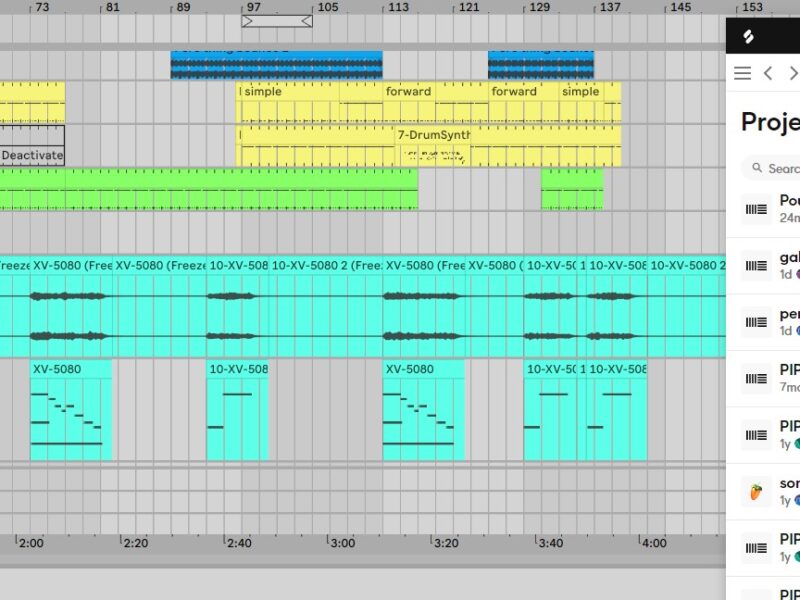Image resolution: width=800 pixels, height=600 pixels.
Task: Select the 7-DrumSynth clip header
Action: coord(433,135)
